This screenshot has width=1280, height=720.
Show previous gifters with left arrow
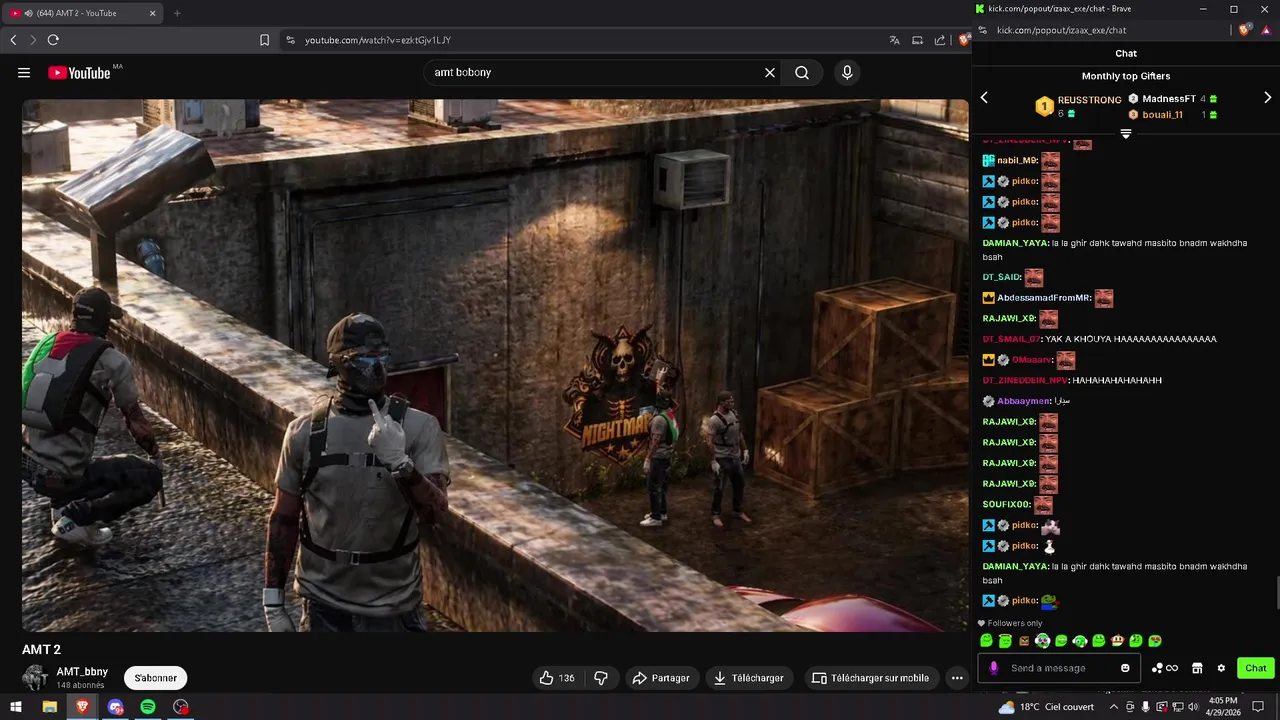click(x=984, y=98)
